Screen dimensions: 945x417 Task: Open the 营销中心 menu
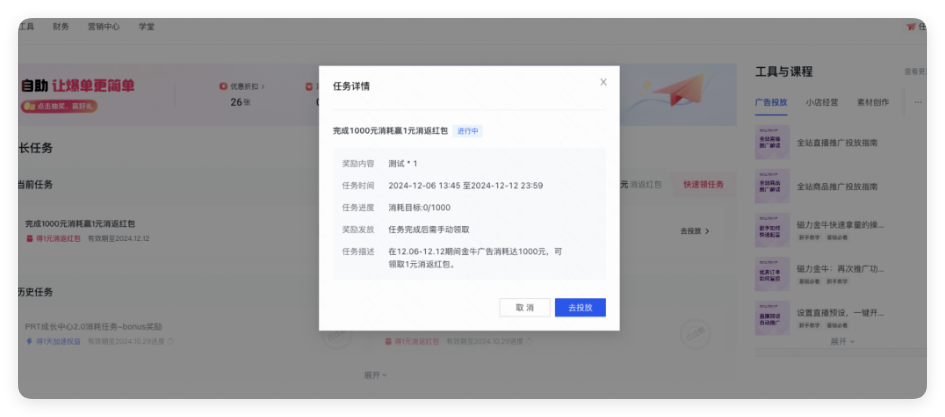[104, 27]
